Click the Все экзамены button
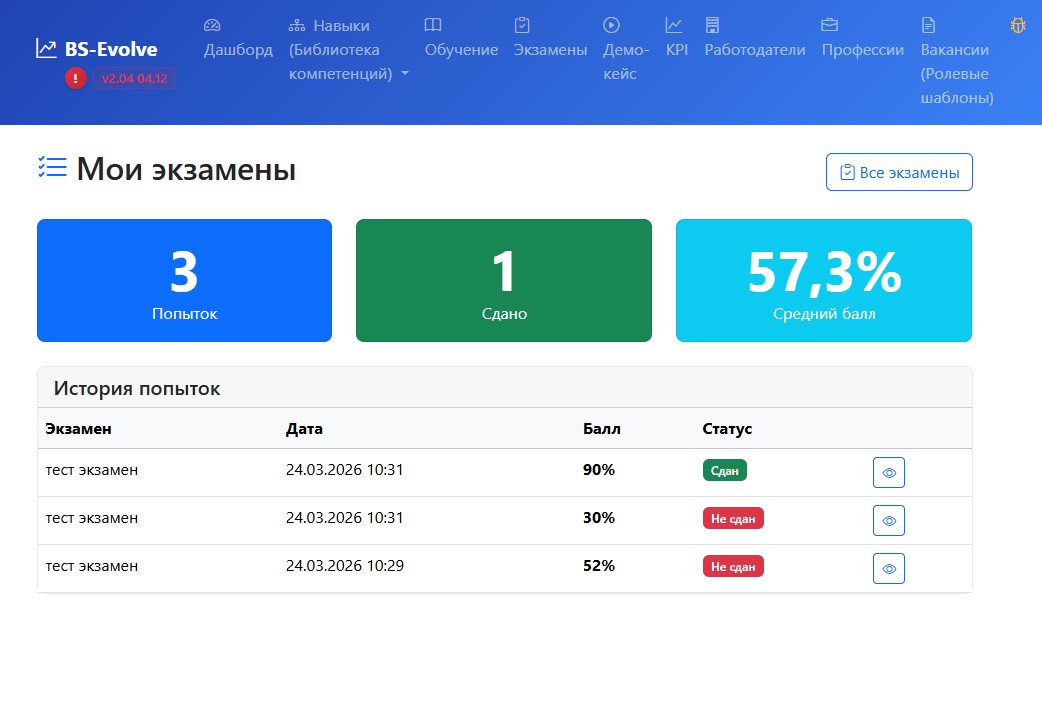This screenshot has width=1042, height=703. tap(899, 172)
